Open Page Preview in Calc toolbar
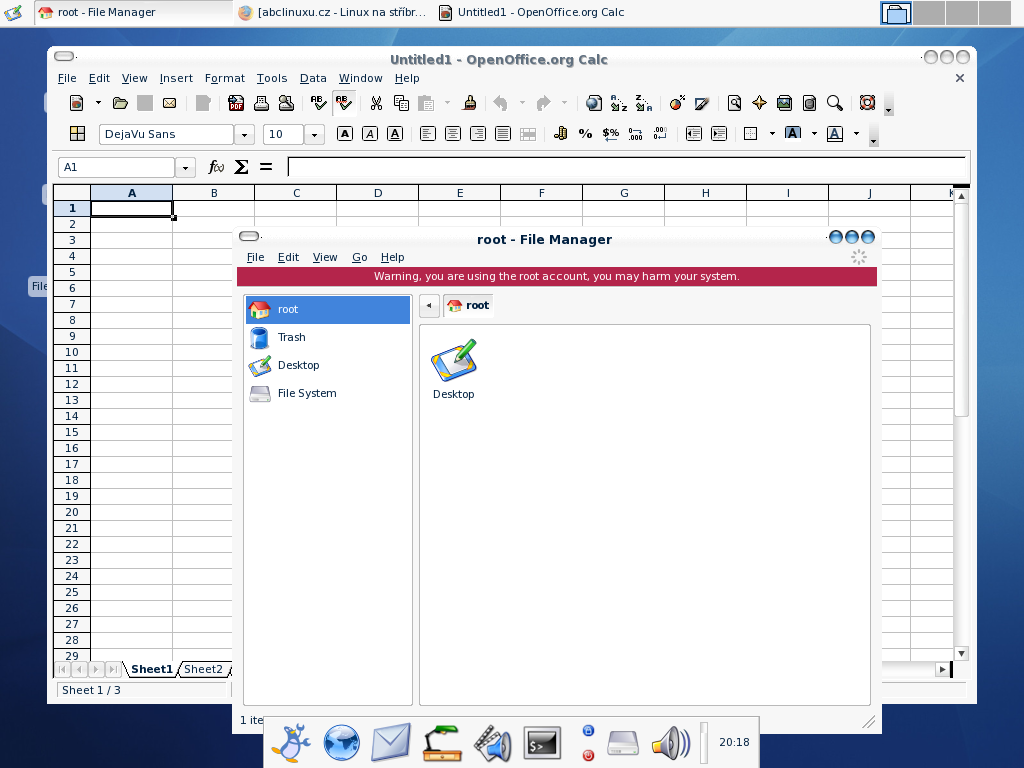This screenshot has width=1024, height=768. (286, 103)
